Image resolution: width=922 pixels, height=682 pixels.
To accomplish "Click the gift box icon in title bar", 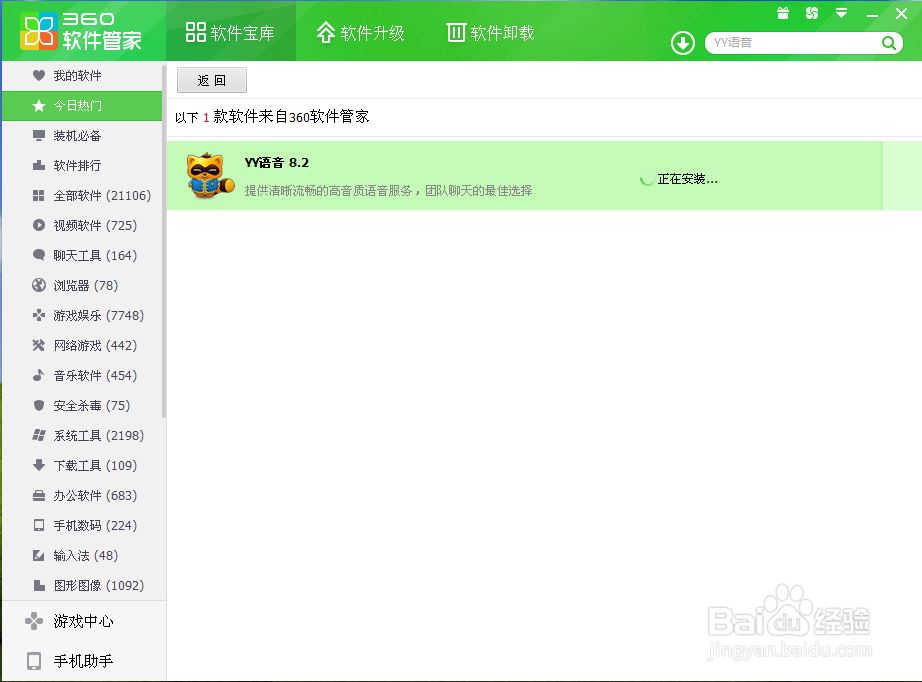I will (783, 13).
